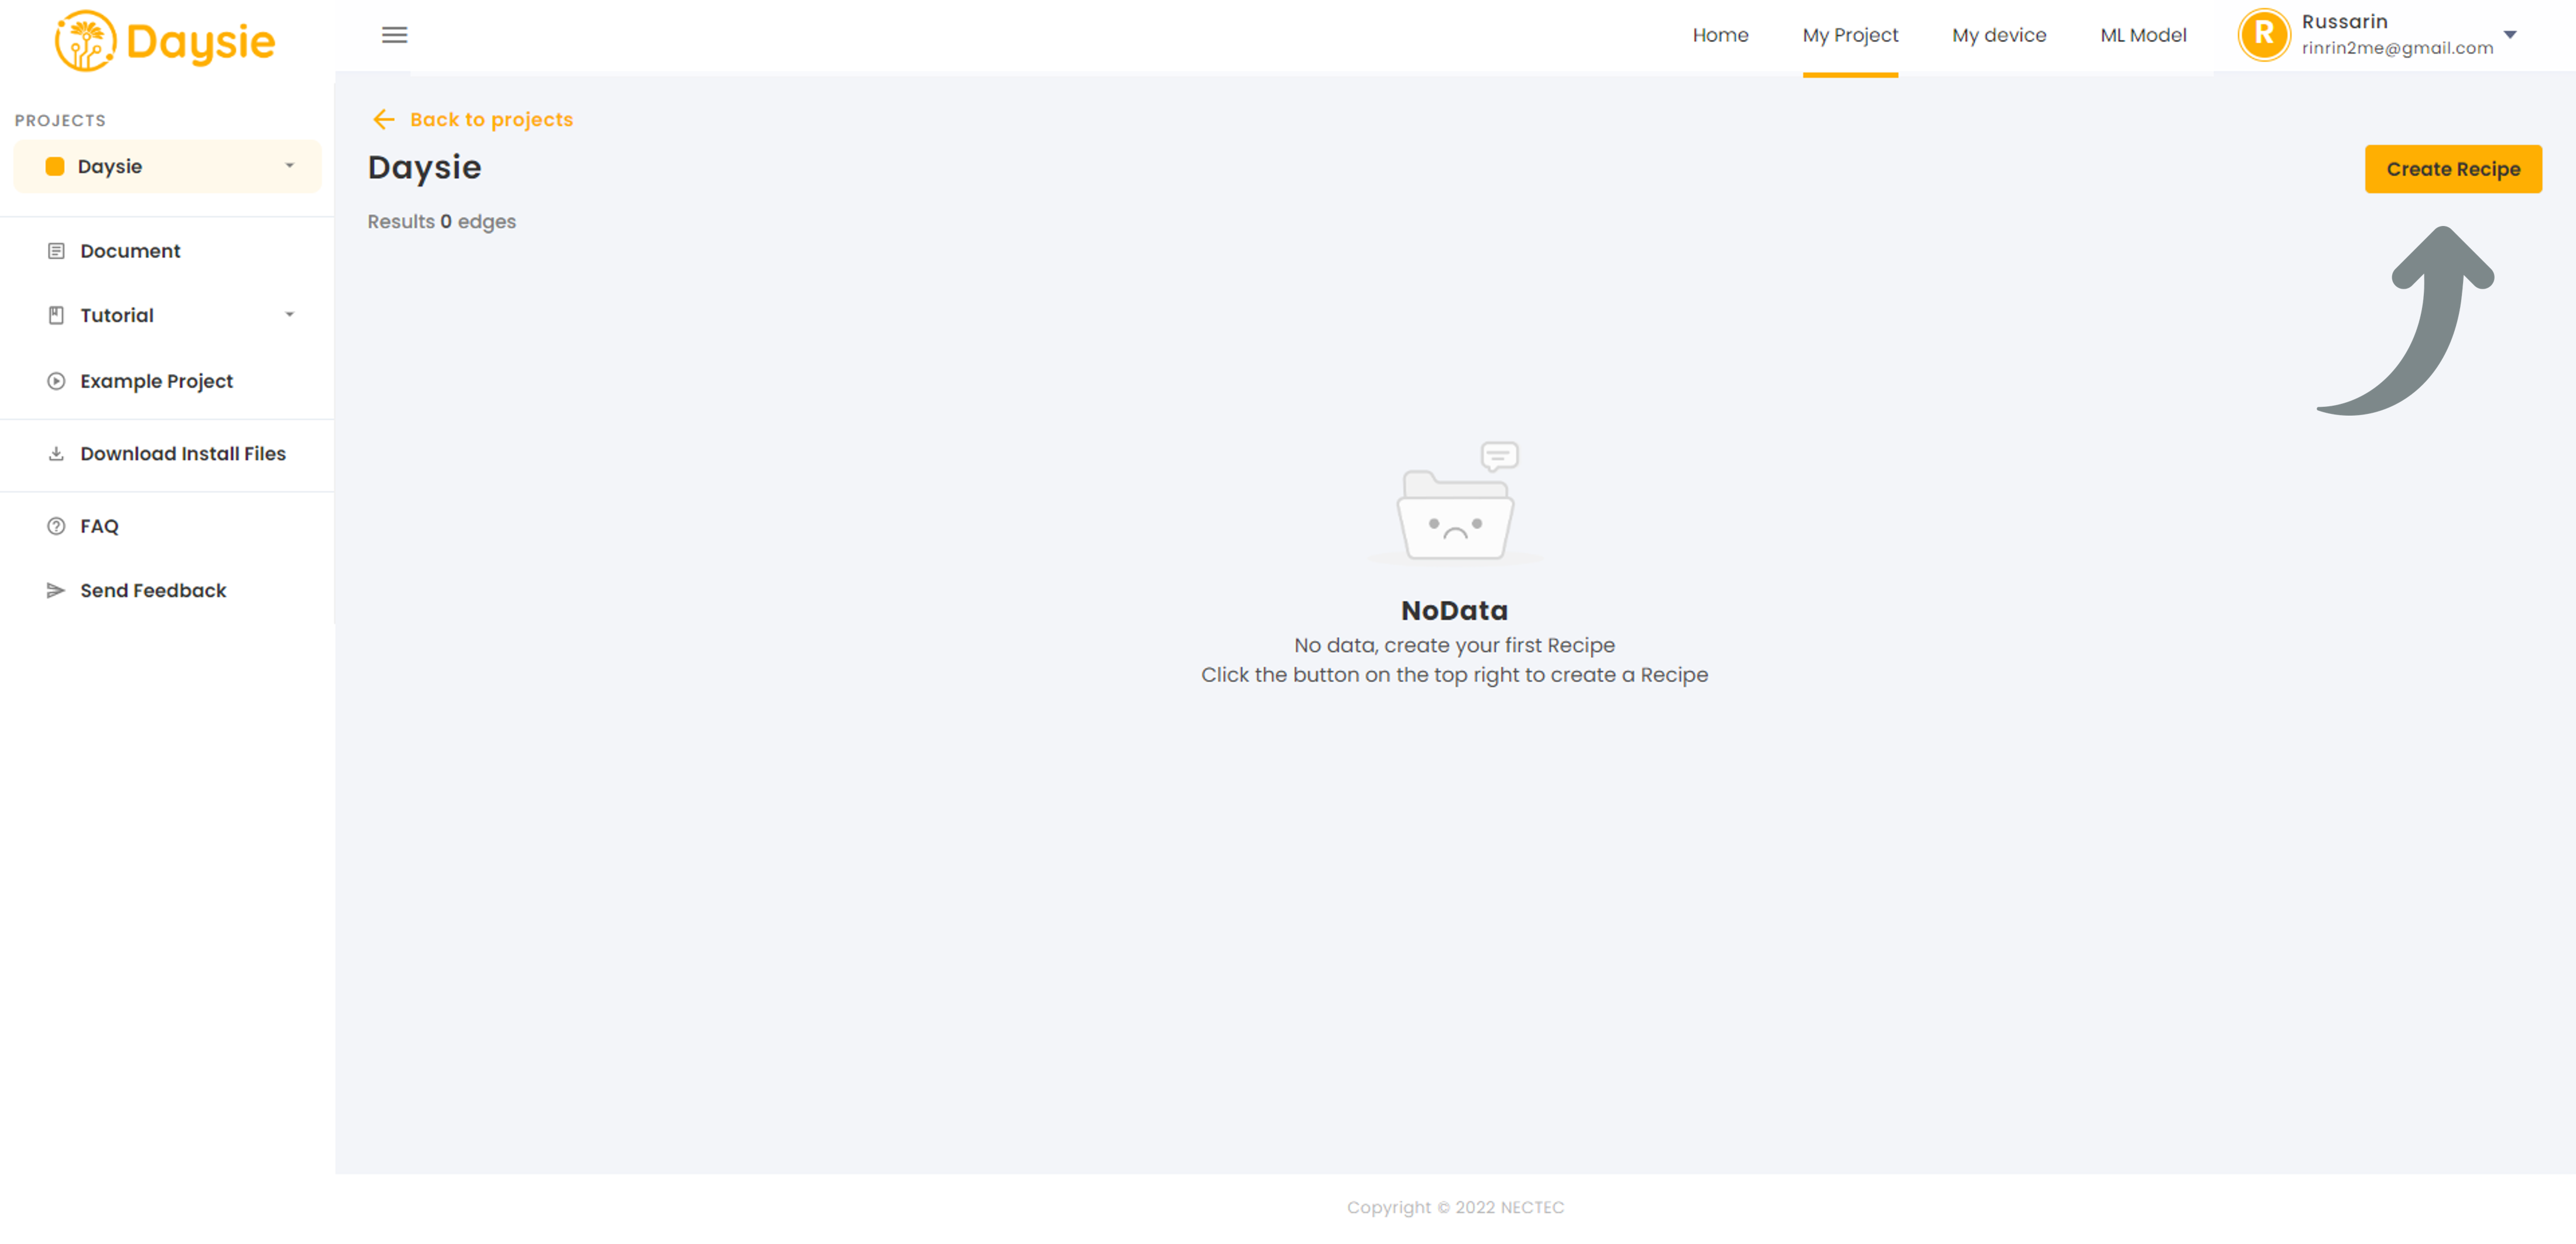Click the Send Feedback paper plane icon
The width and height of the screenshot is (2576, 1244).
(56, 591)
